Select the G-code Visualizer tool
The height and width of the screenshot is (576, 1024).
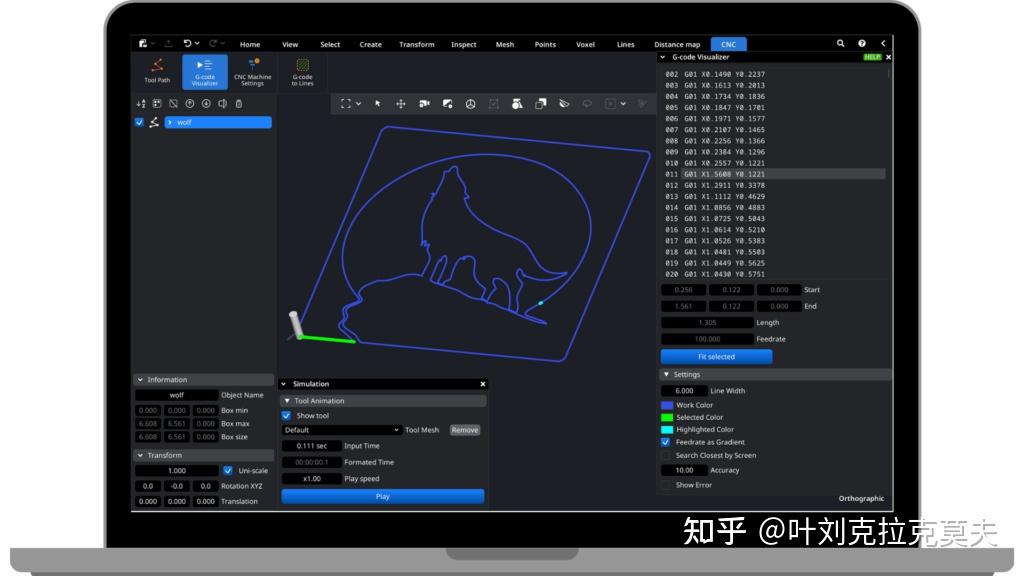pyautogui.click(x=204, y=71)
